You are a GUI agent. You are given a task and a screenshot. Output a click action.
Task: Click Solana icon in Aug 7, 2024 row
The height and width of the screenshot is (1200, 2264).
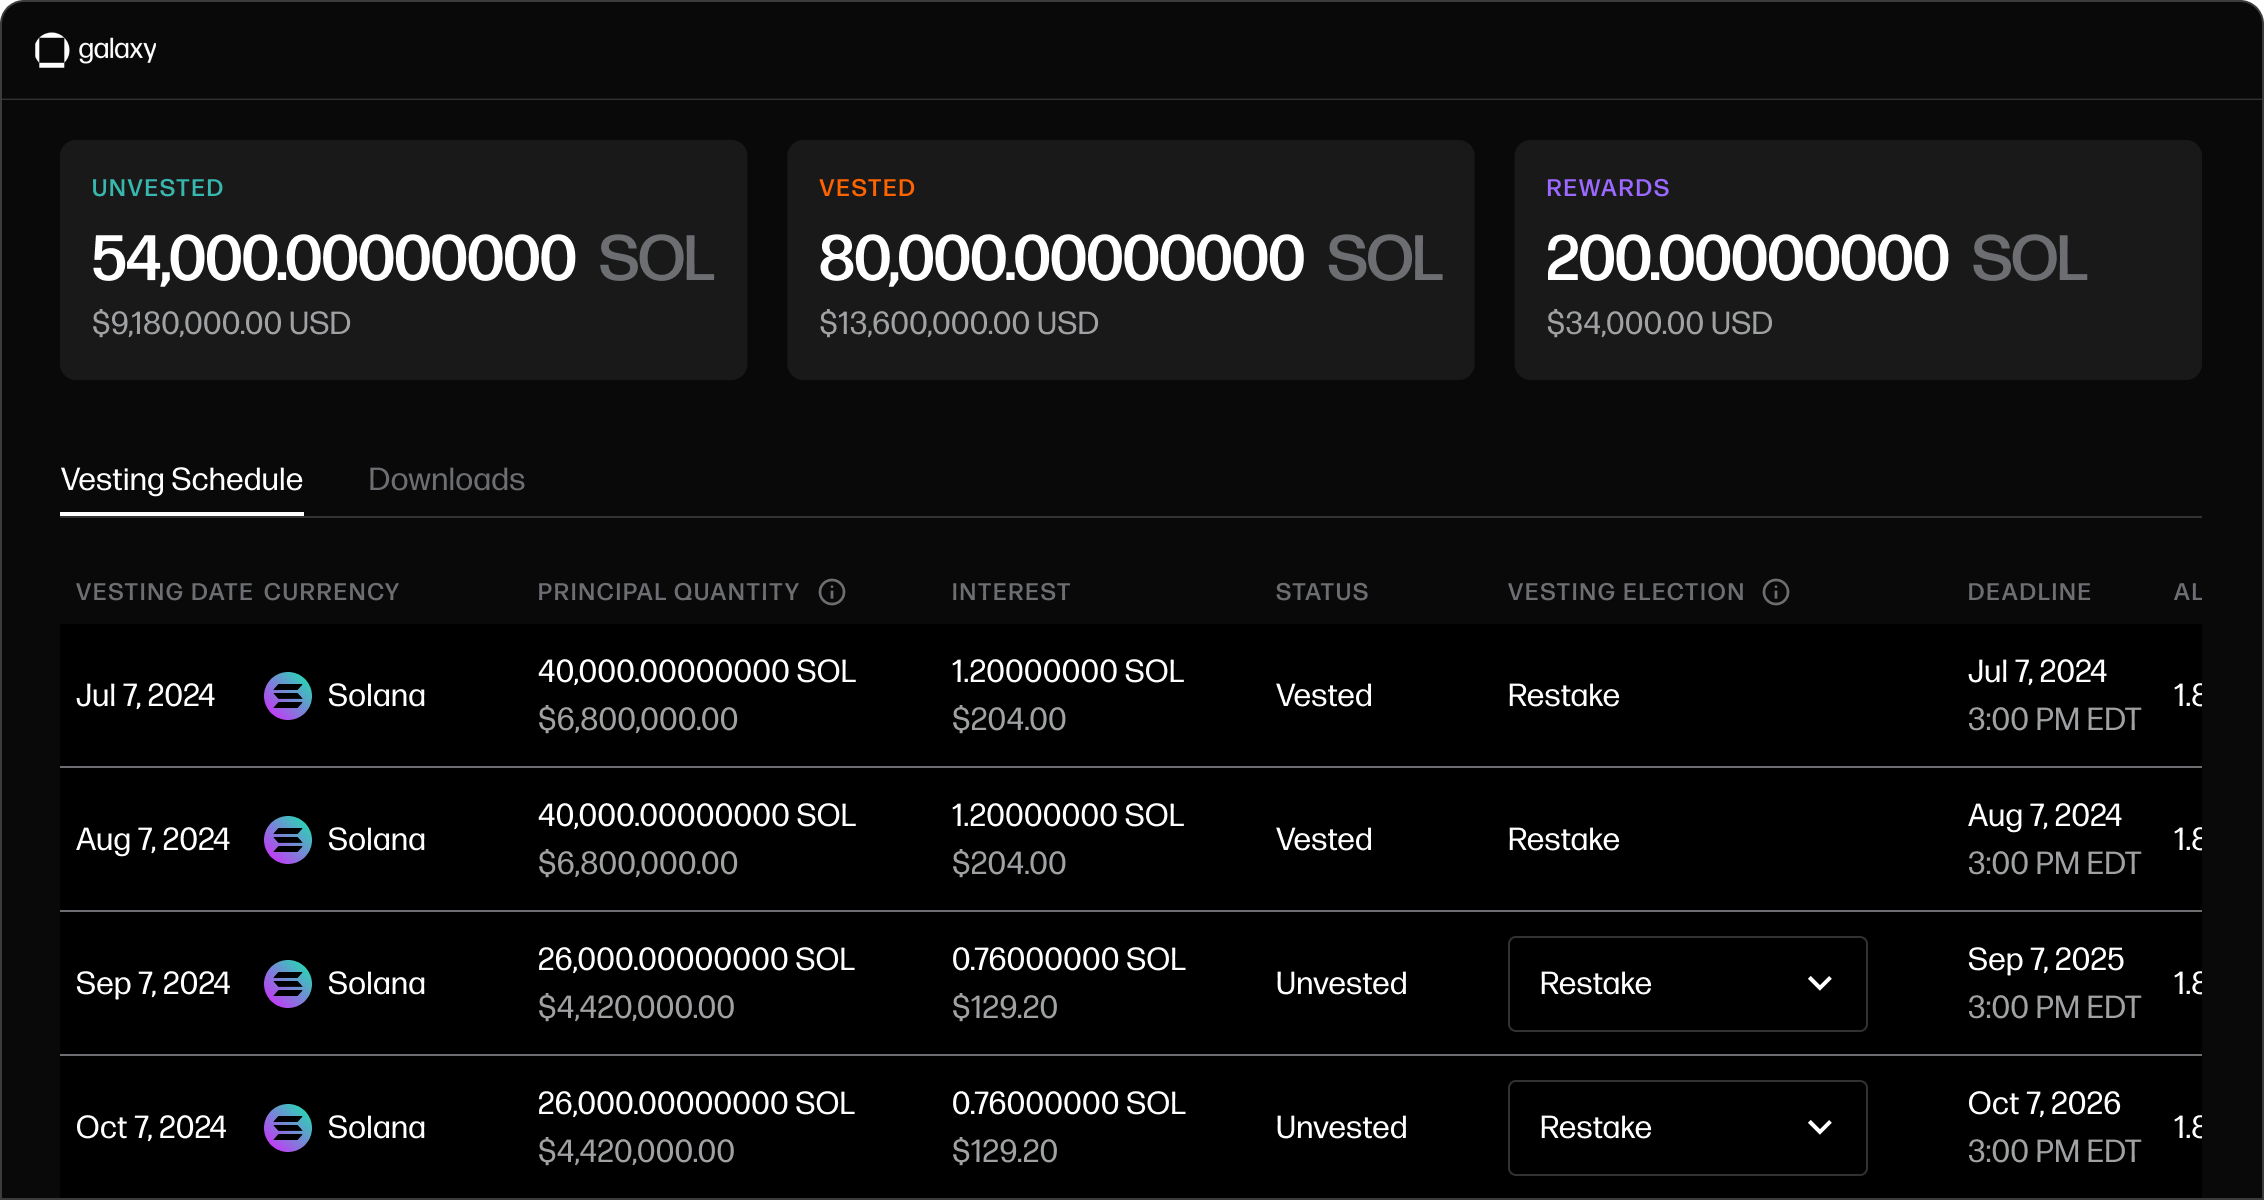(288, 840)
